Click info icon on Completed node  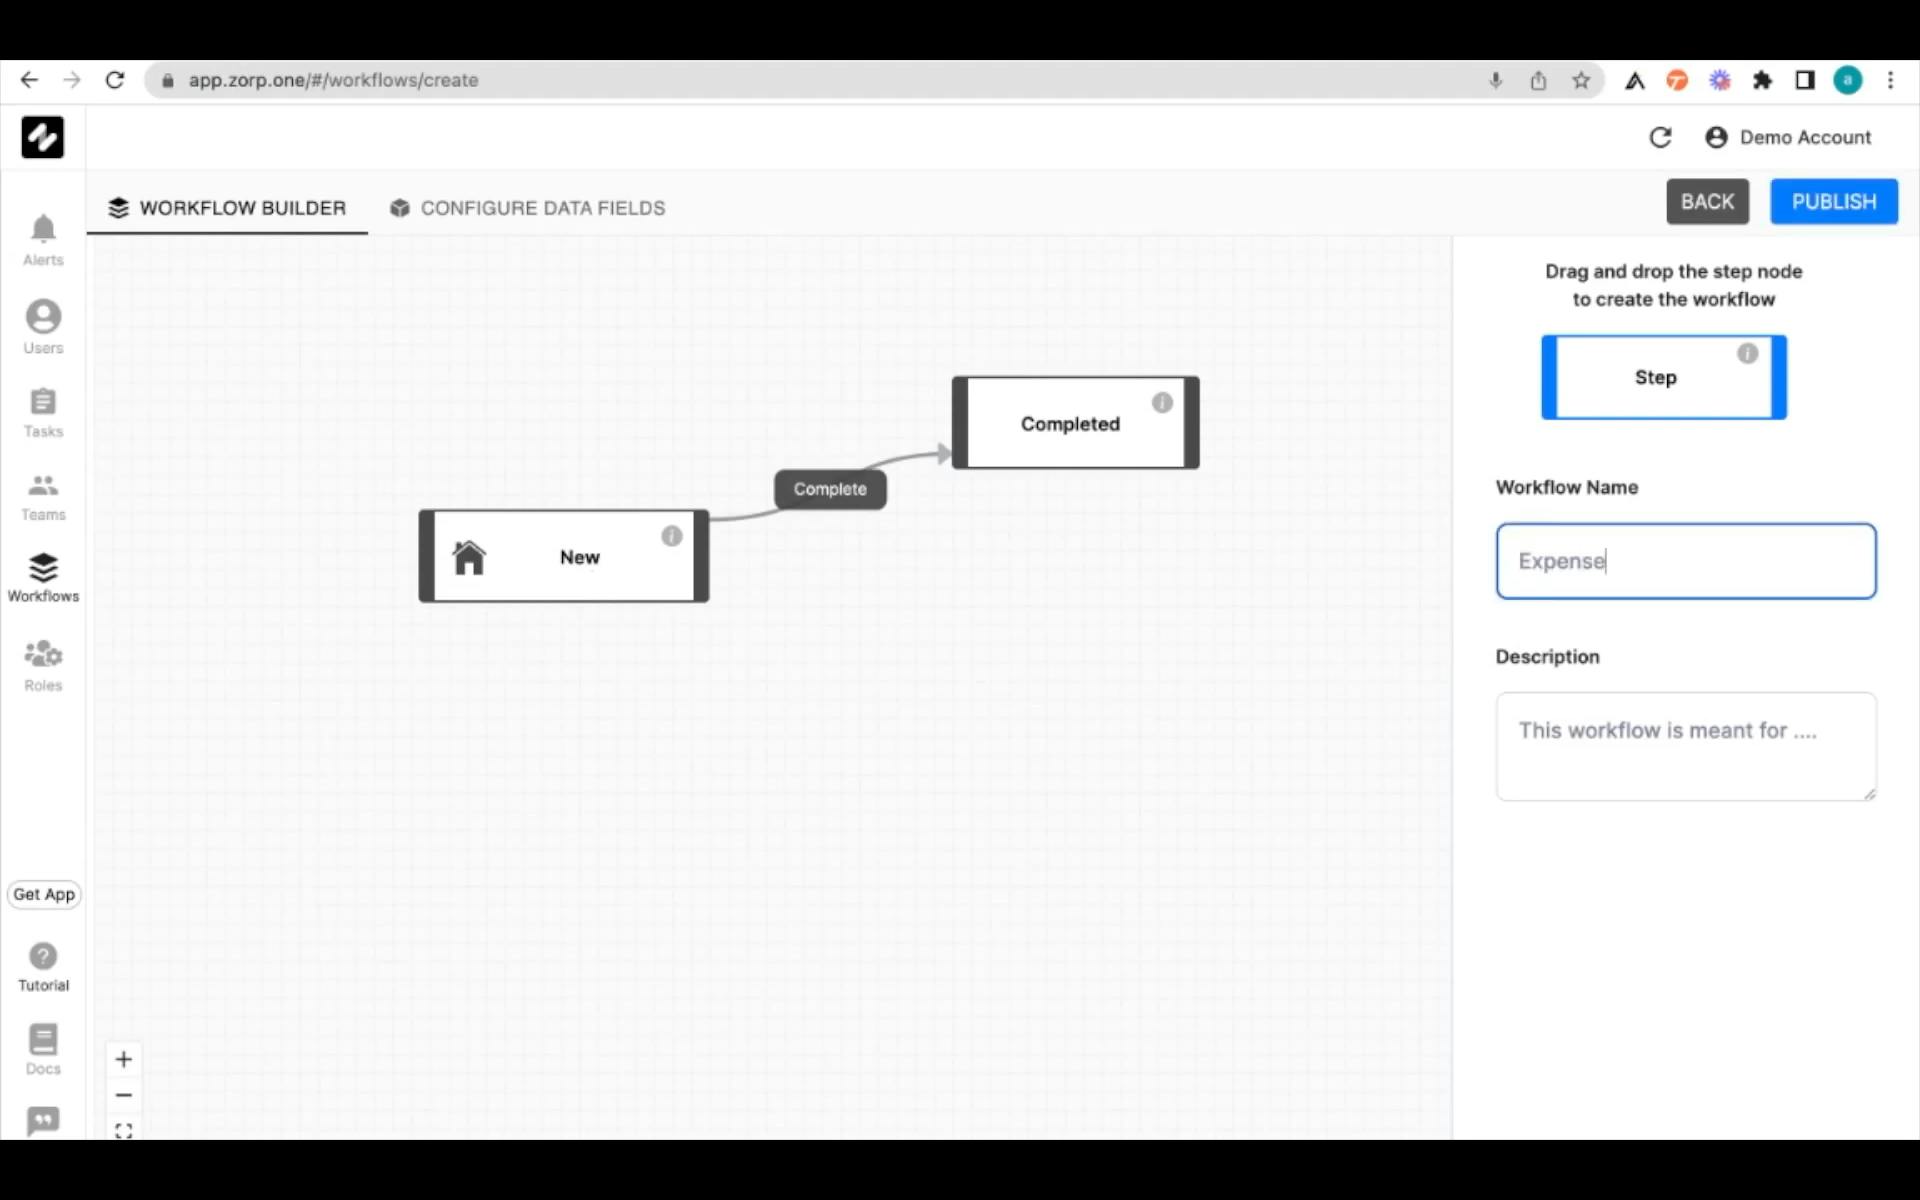(1162, 402)
